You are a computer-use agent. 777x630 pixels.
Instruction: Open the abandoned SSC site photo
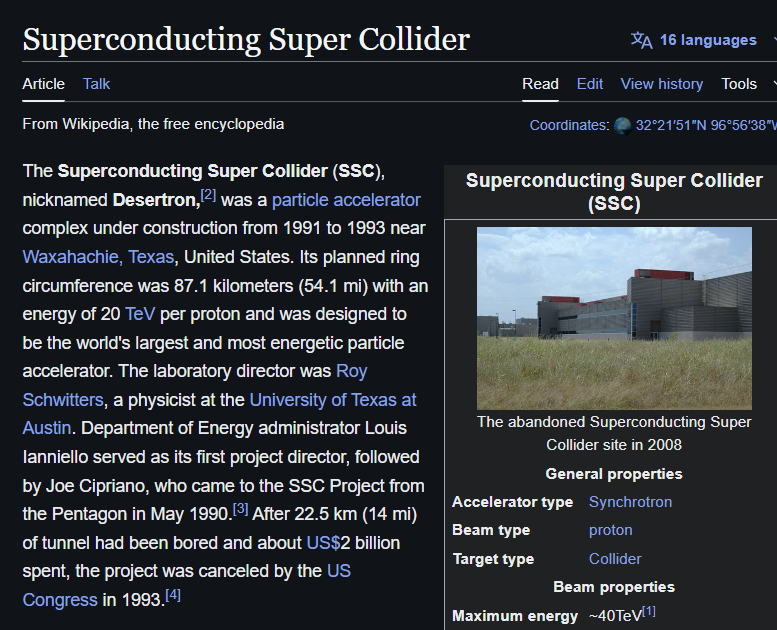pos(614,318)
